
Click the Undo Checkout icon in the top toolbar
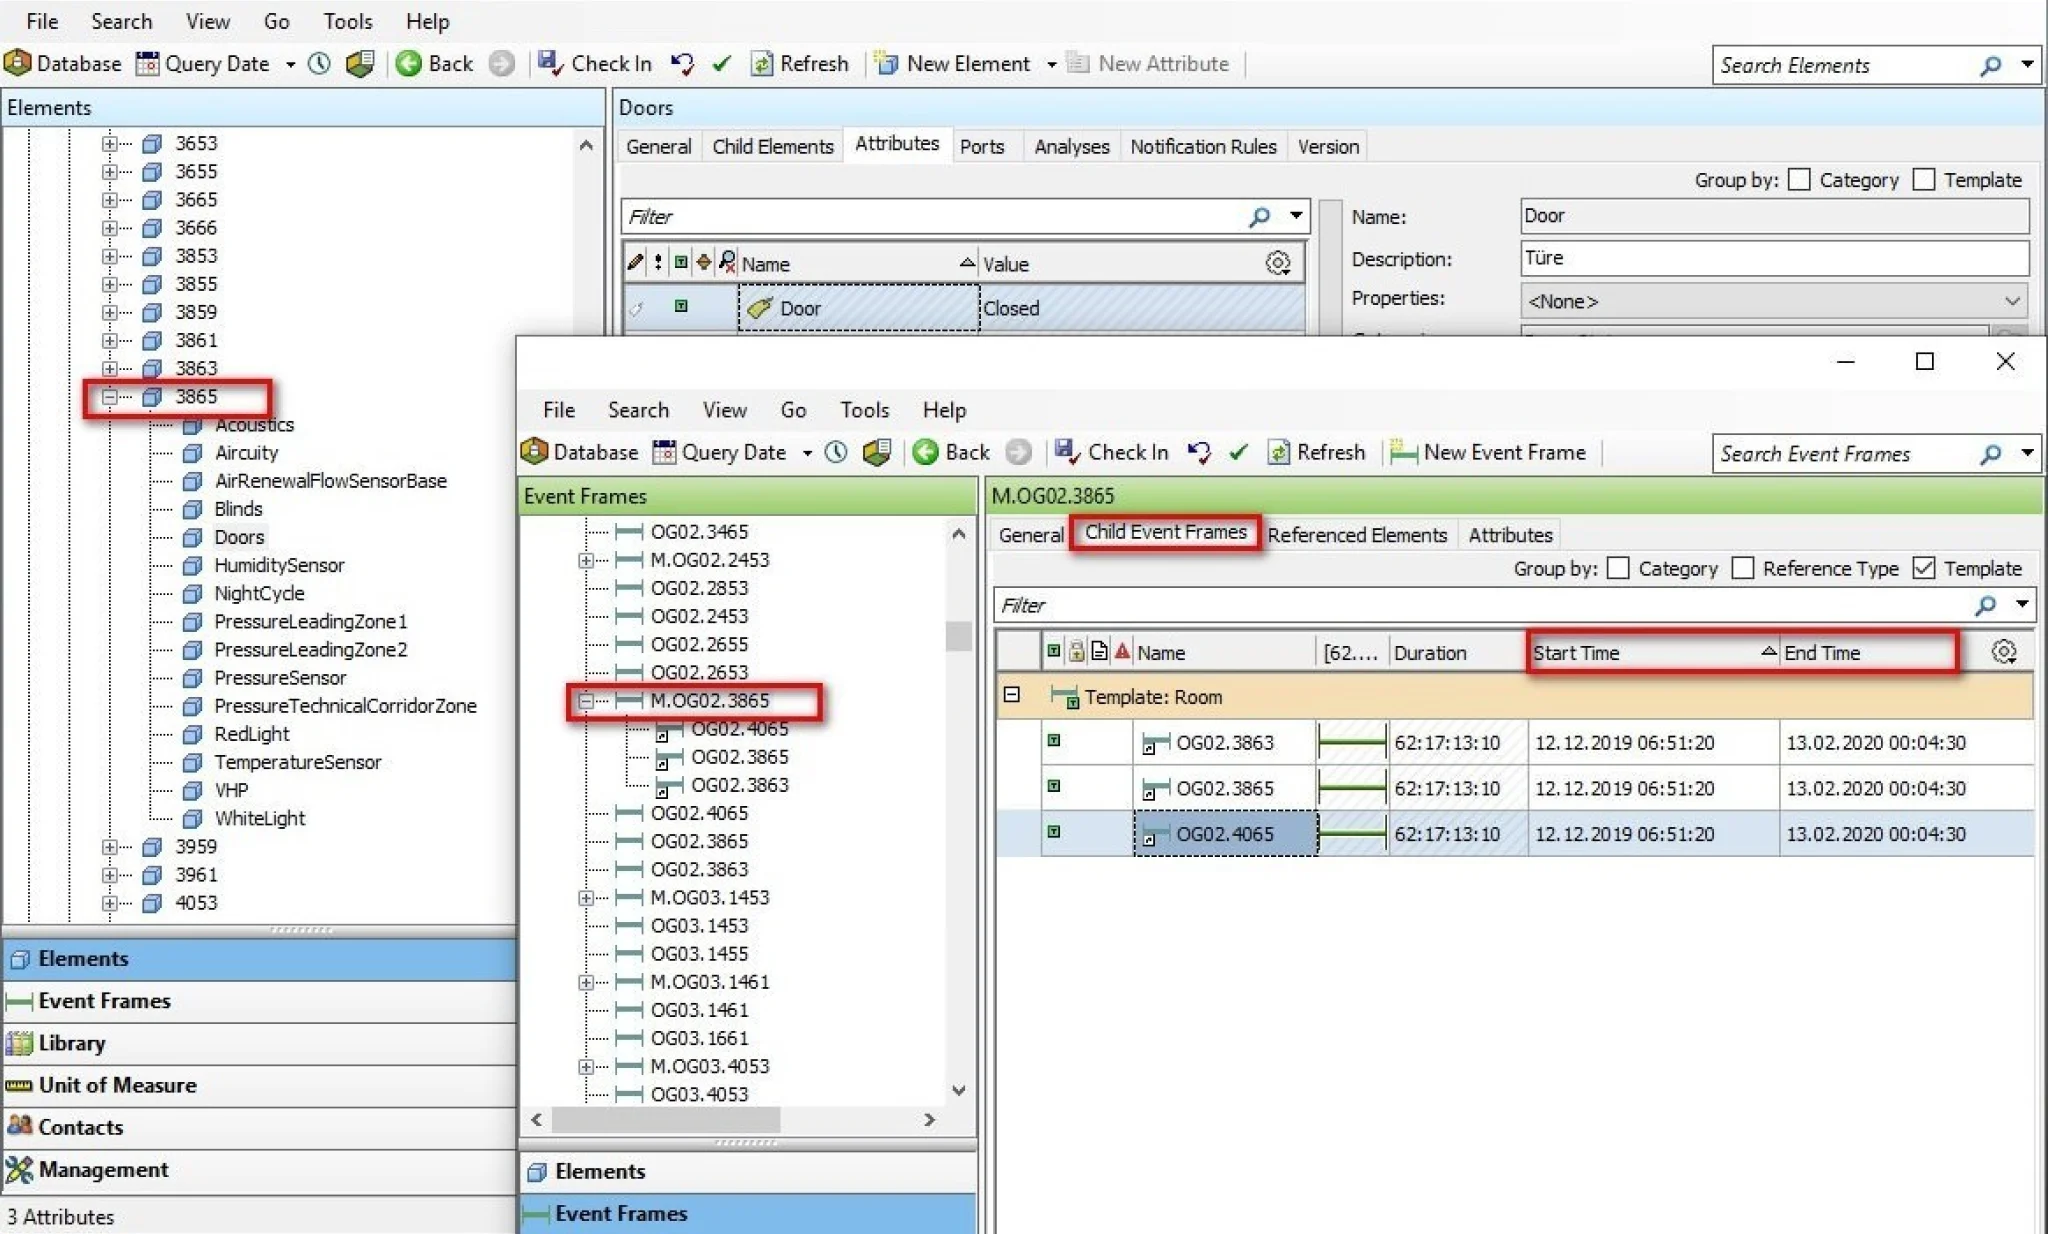point(683,63)
